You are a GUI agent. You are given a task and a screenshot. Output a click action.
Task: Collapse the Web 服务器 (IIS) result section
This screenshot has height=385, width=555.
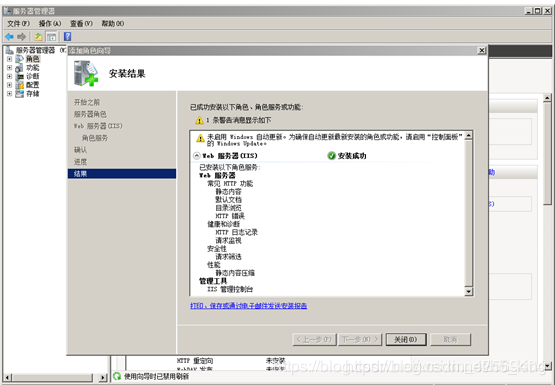tap(197, 156)
